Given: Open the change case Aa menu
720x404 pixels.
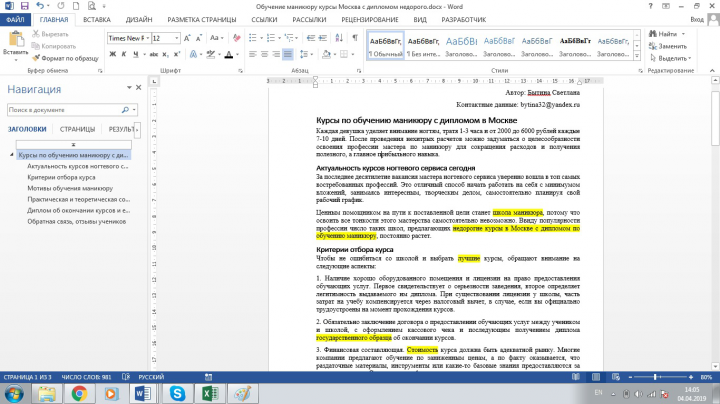Looking at the screenshot, I should 216,38.
